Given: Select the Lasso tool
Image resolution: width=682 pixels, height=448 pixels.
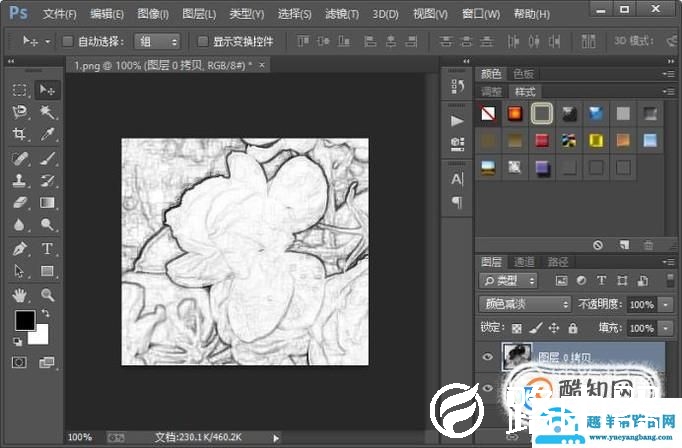Looking at the screenshot, I should pyautogui.click(x=20, y=112).
